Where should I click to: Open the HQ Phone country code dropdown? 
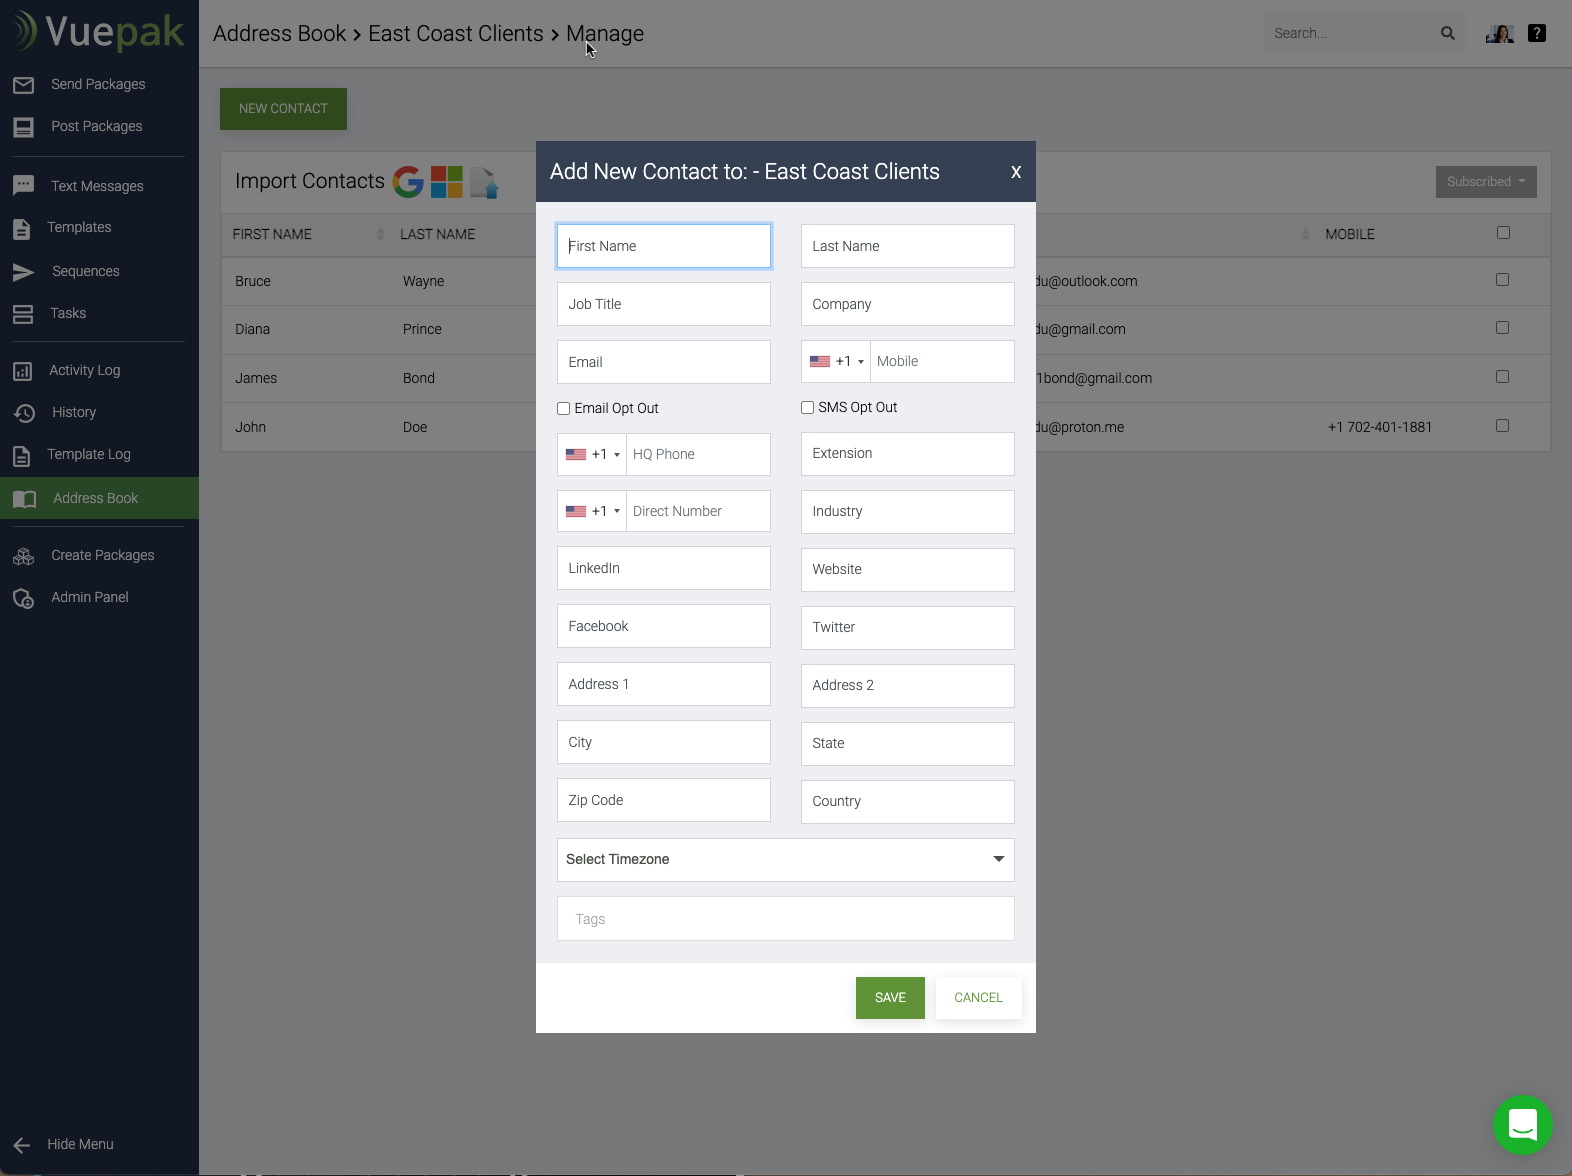(593, 454)
